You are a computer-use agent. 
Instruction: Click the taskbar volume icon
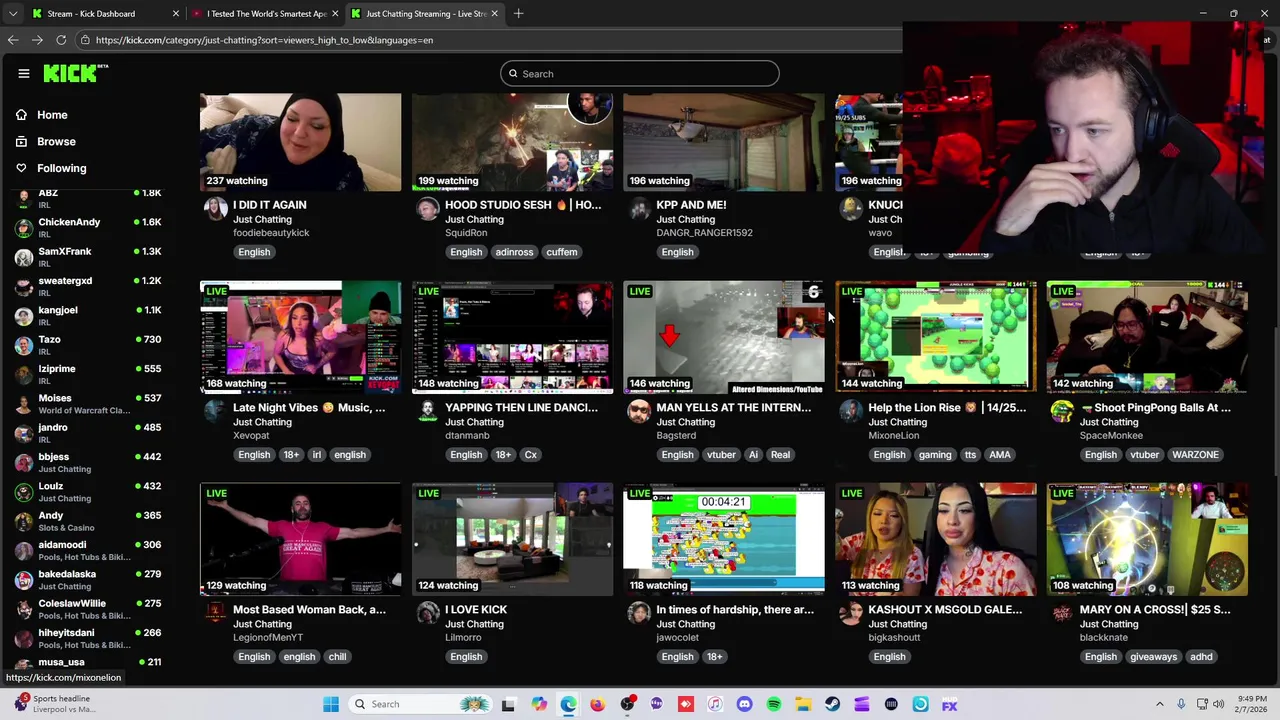coord(1218,704)
